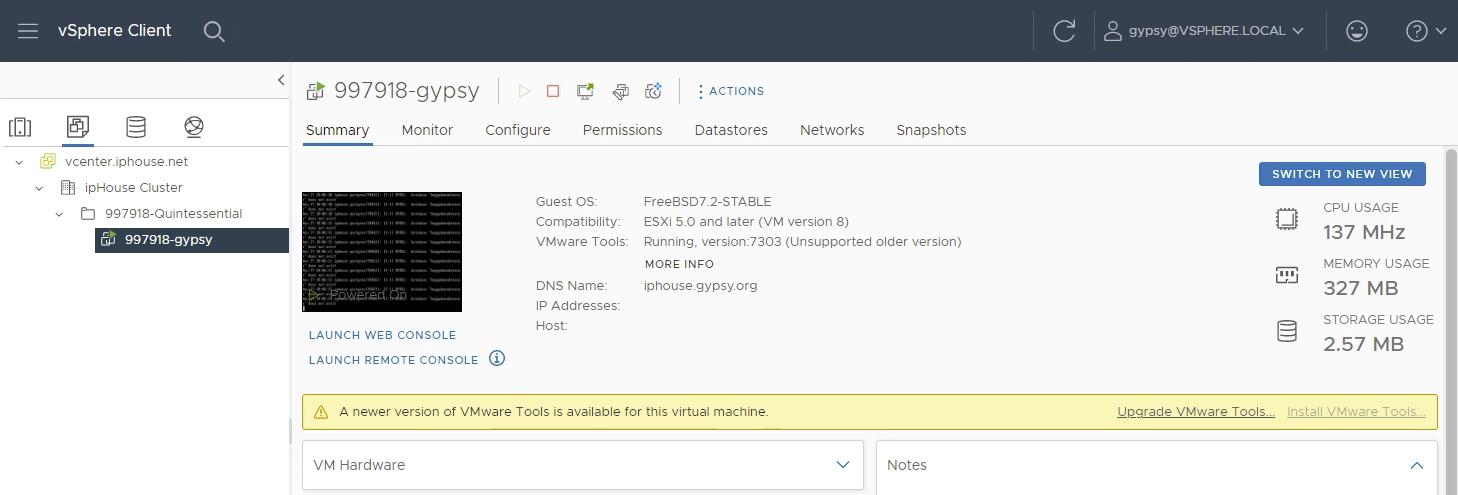Show remote console info icon
The height and width of the screenshot is (495, 1458).
497,358
